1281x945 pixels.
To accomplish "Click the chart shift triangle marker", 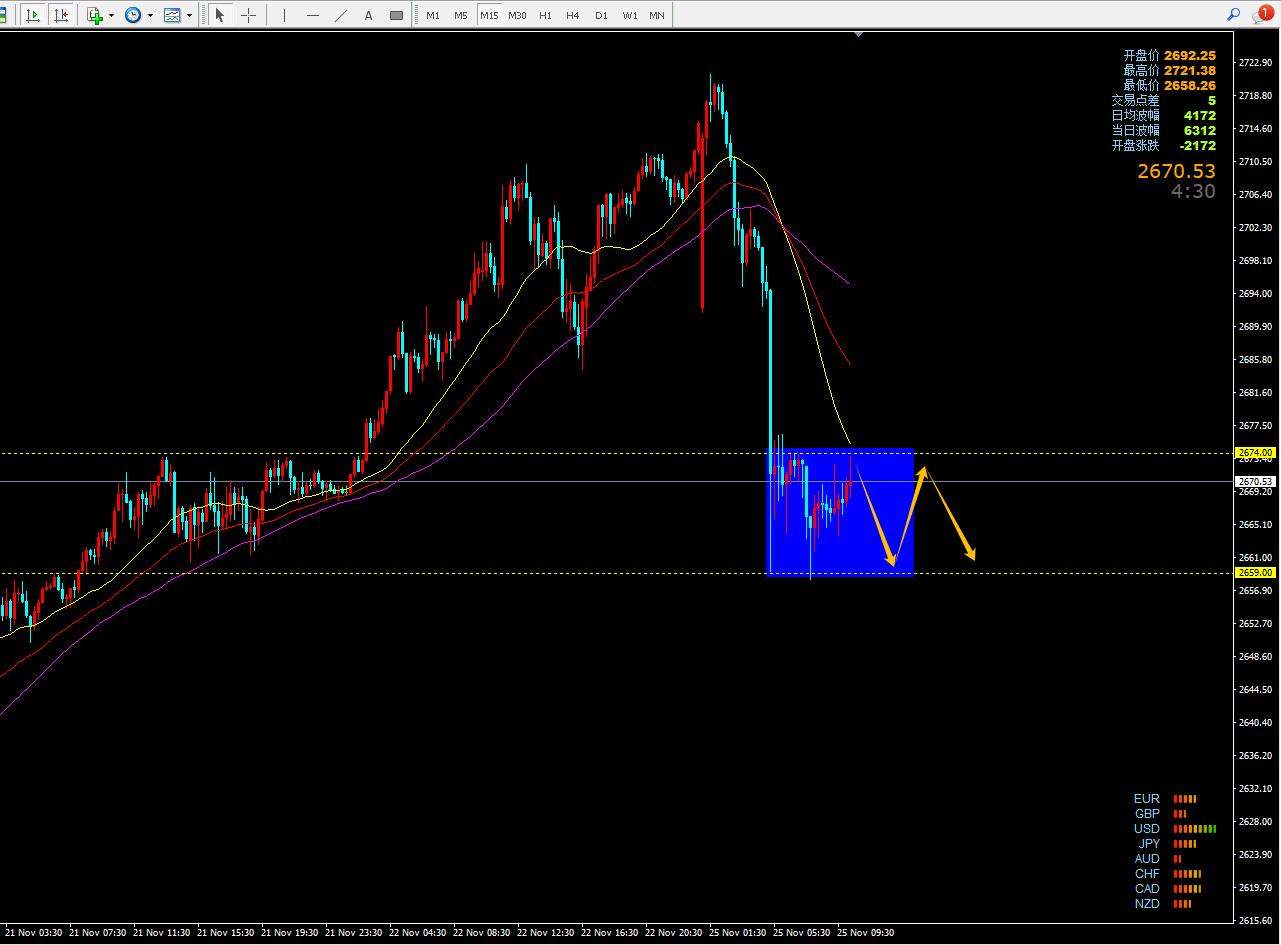I will click(858, 34).
